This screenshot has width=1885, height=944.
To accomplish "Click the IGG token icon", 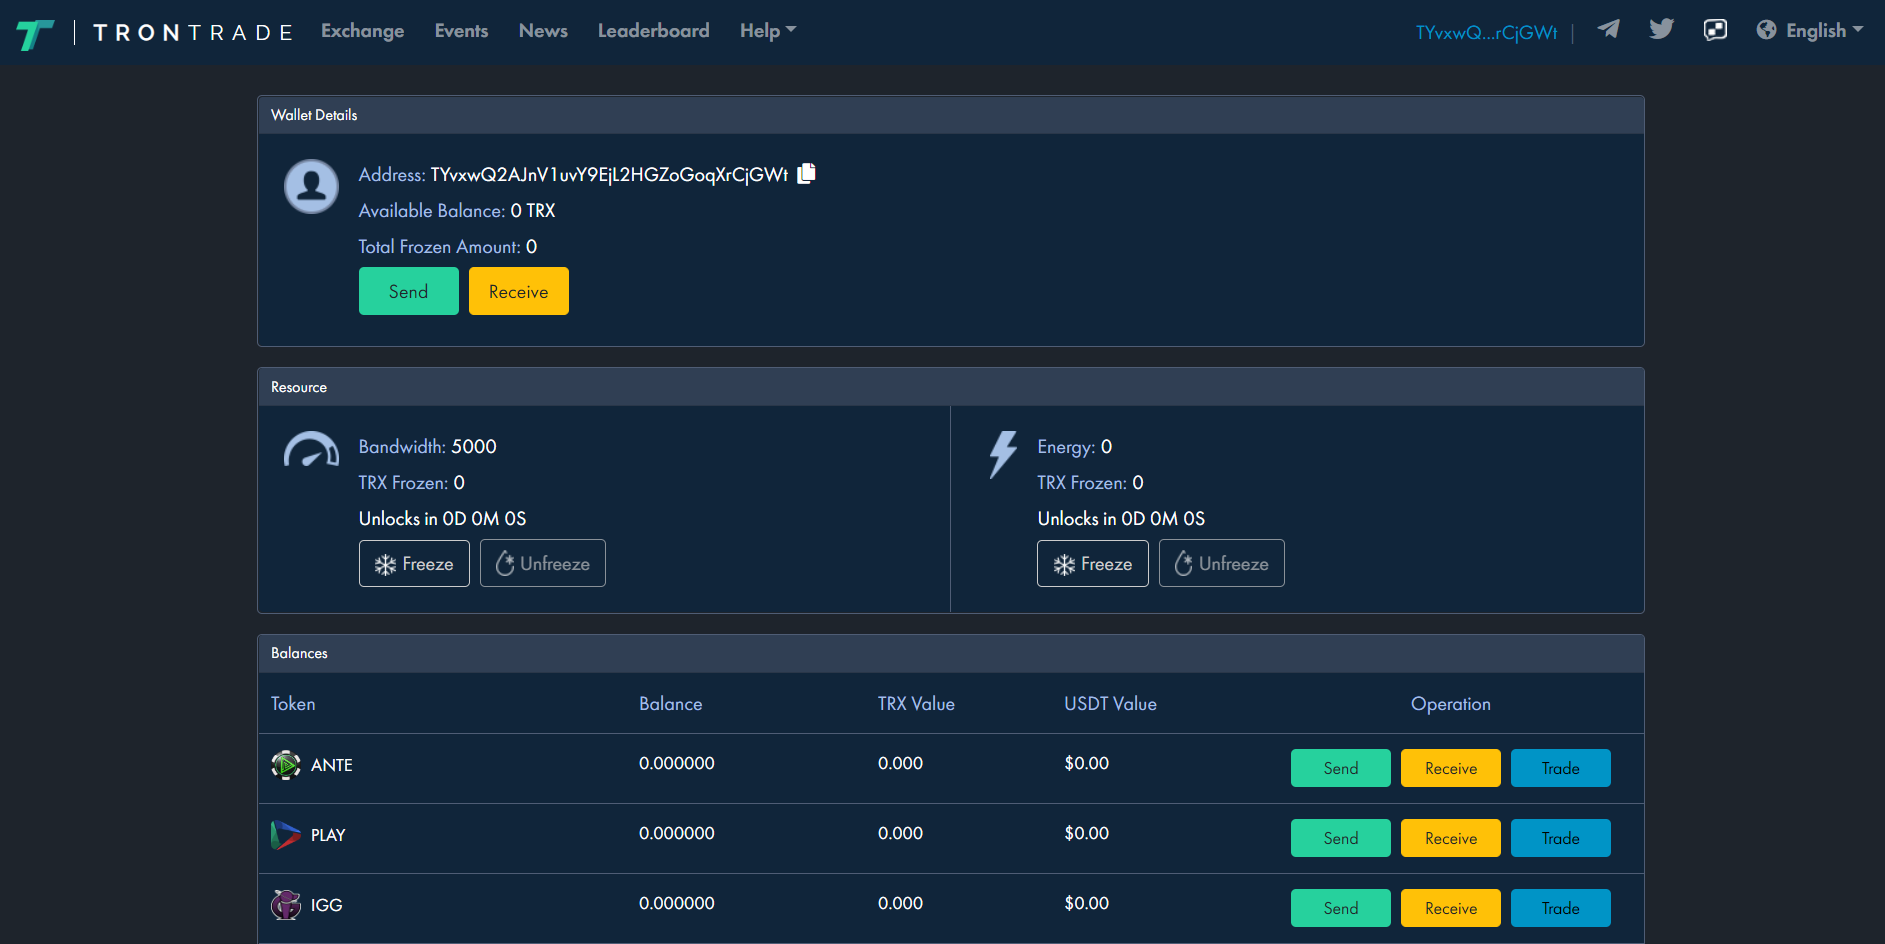I will pyautogui.click(x=286, y=905).
